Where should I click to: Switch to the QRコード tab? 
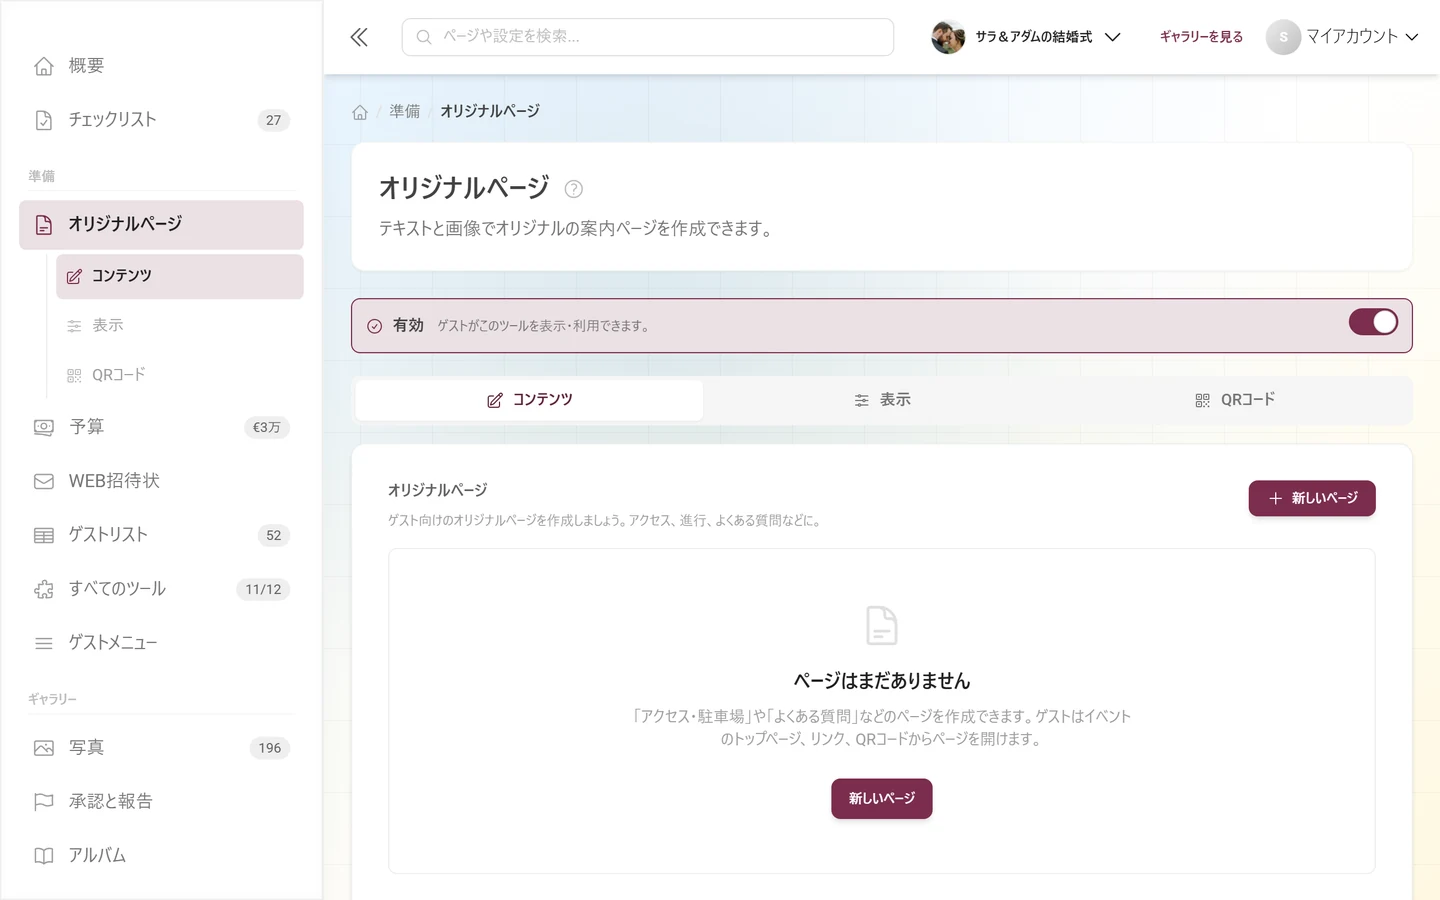(1235, 400)
